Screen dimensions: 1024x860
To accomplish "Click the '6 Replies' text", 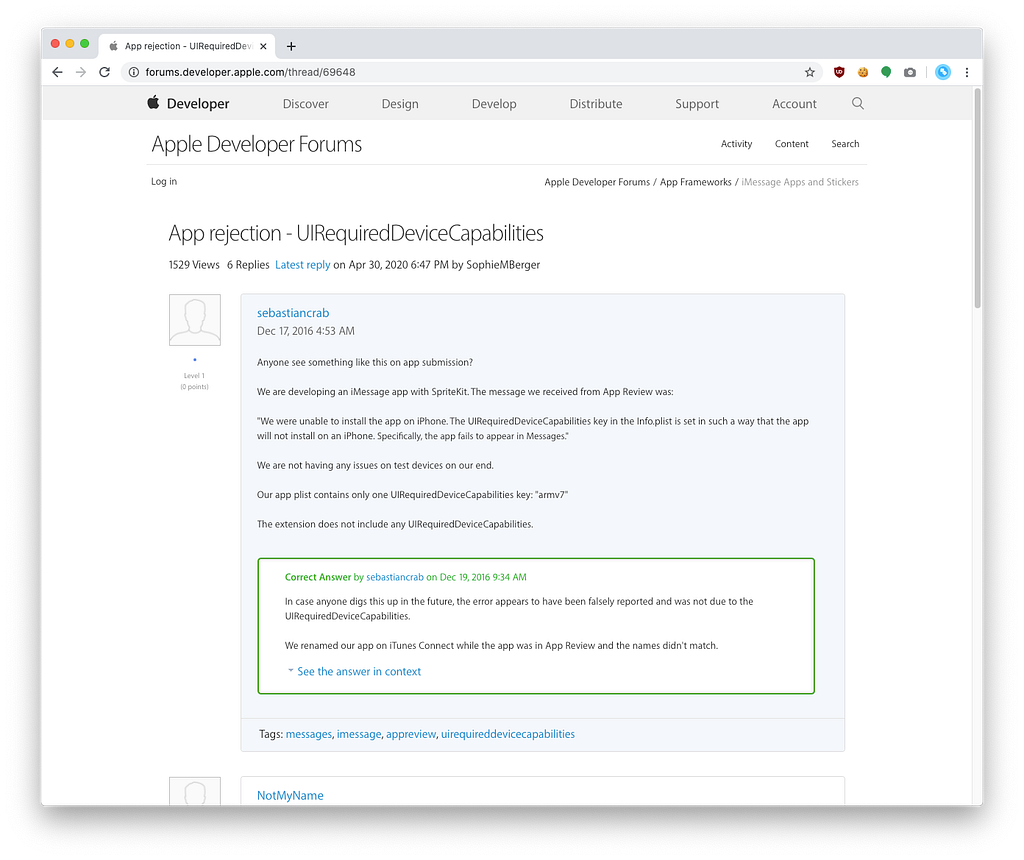I will tap(248, 264).
